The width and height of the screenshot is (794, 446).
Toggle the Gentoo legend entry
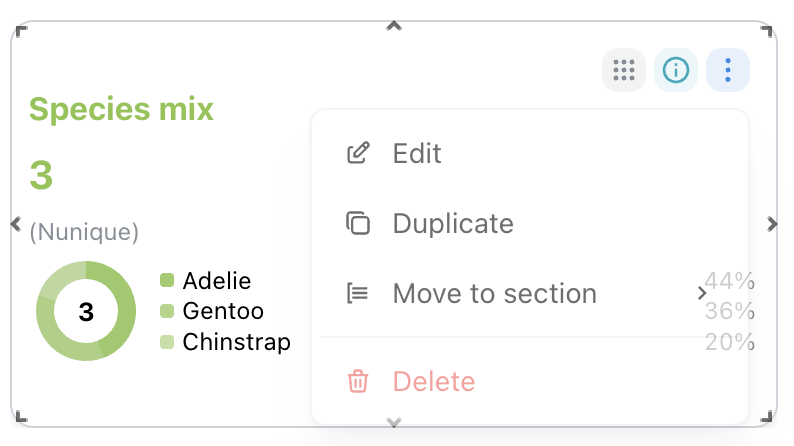click(x=212, y=311)
